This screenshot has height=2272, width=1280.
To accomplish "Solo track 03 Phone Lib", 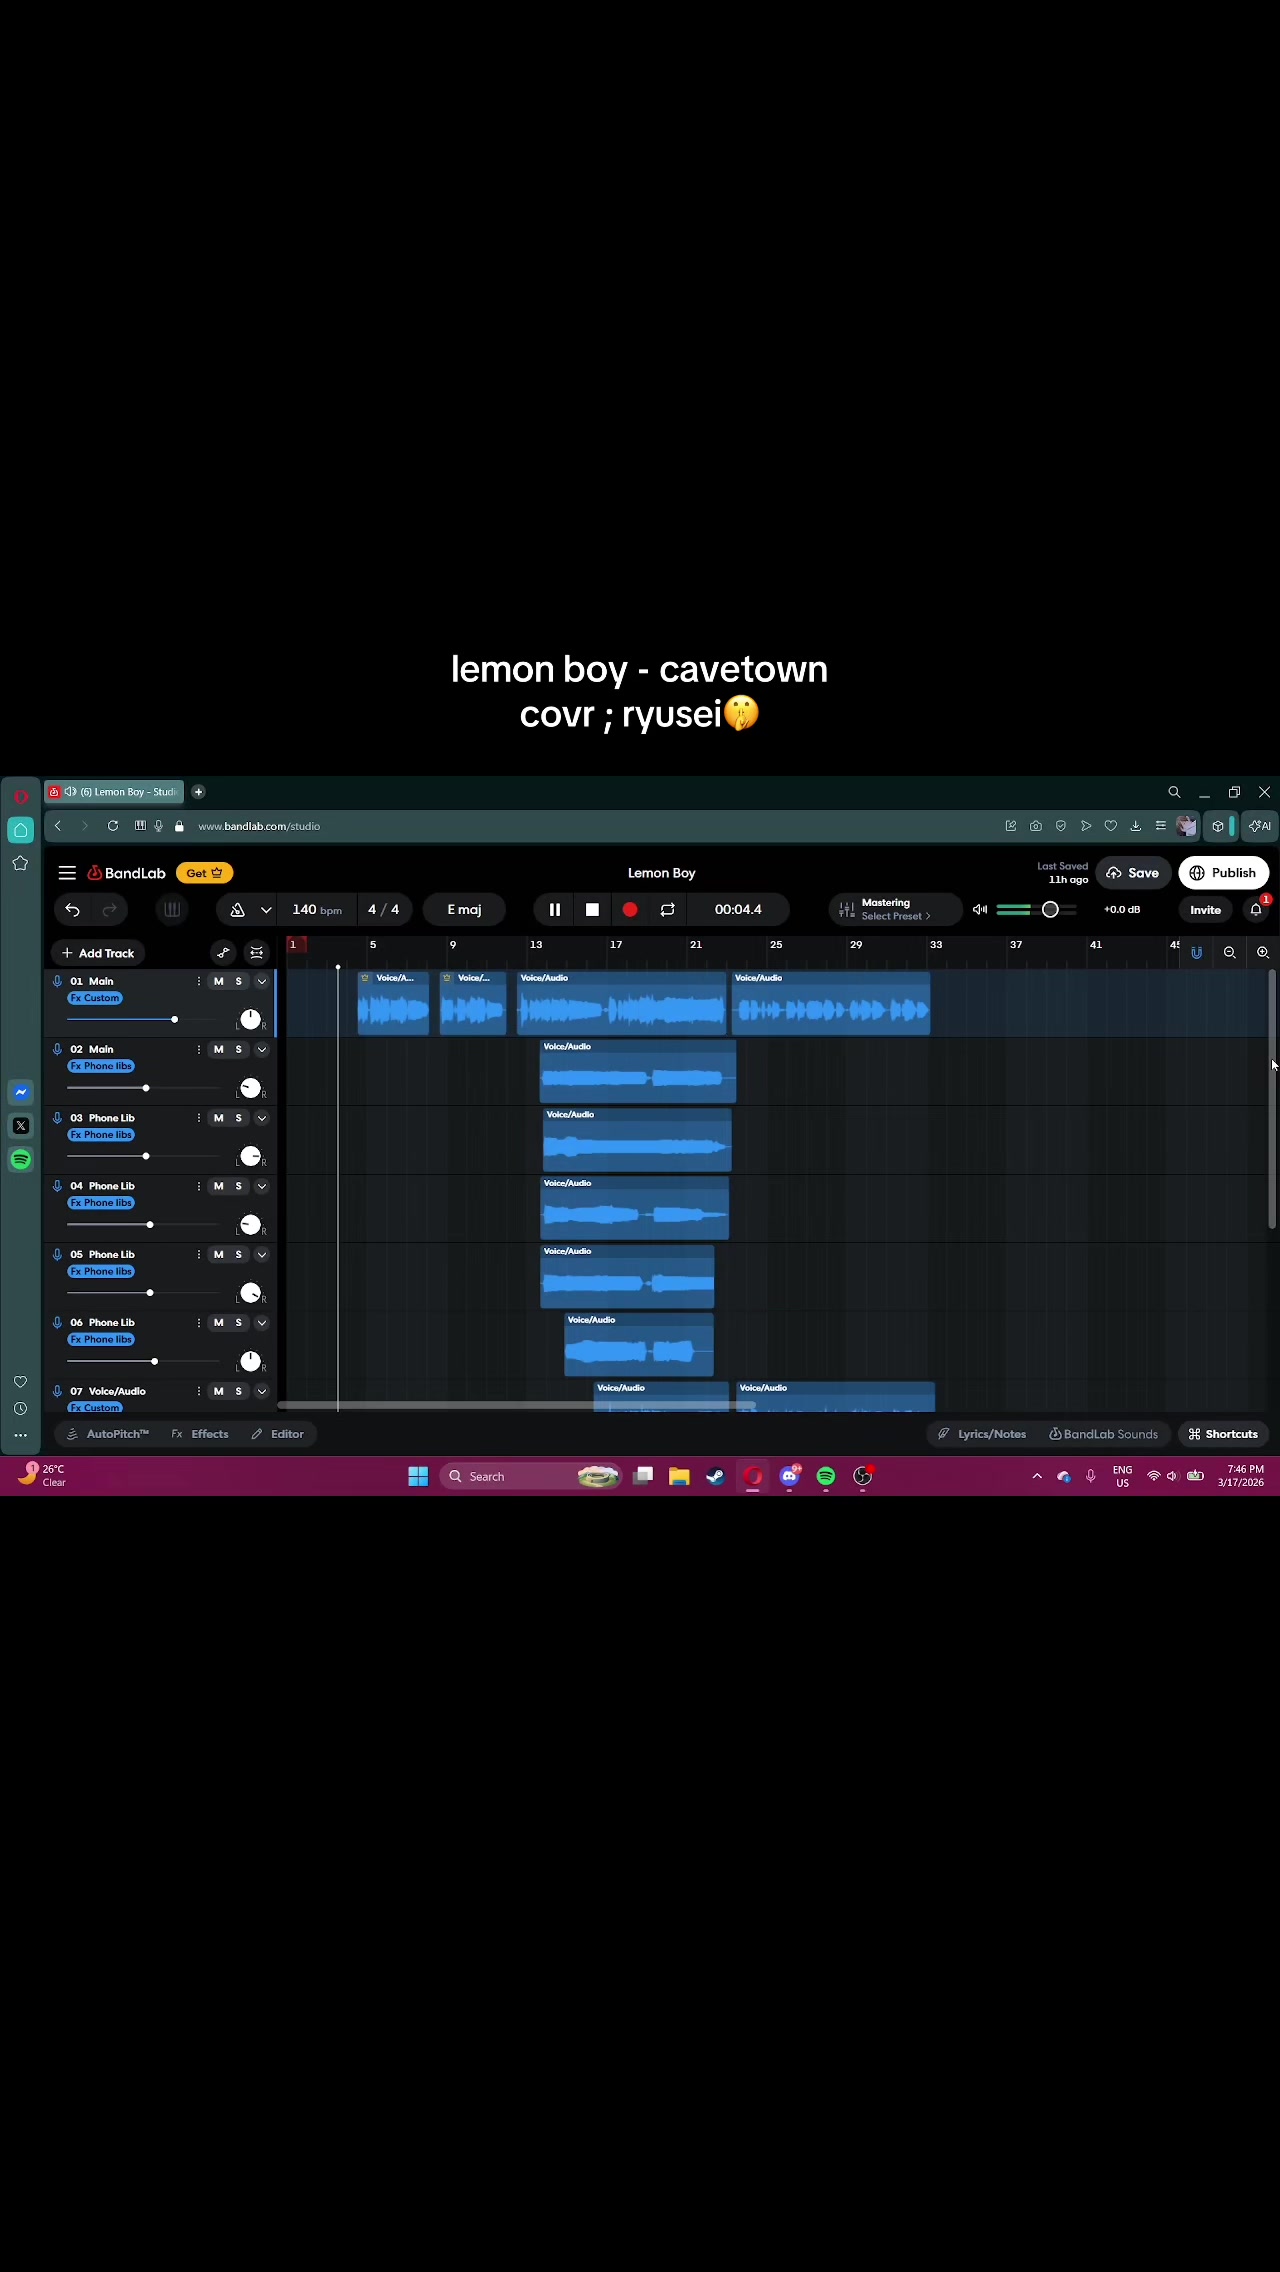I will [x=238, y=1118].
